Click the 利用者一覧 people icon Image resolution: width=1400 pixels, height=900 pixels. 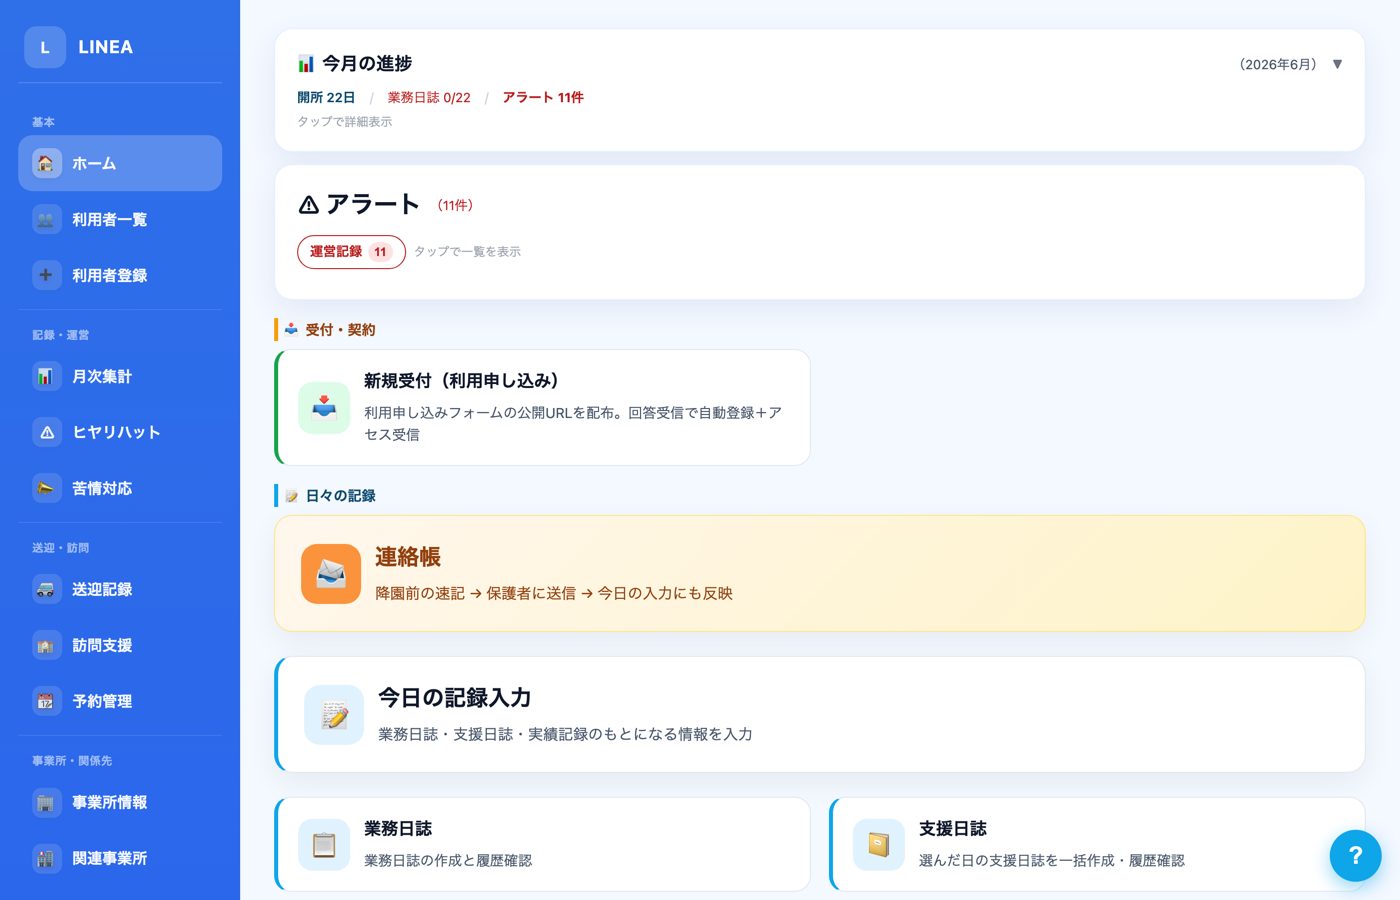[x=46, y=219]
